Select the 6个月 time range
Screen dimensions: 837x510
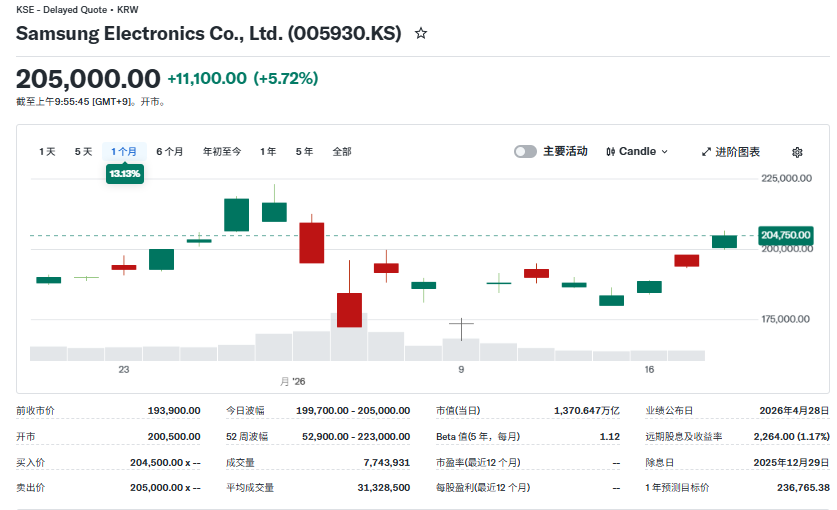169,152
